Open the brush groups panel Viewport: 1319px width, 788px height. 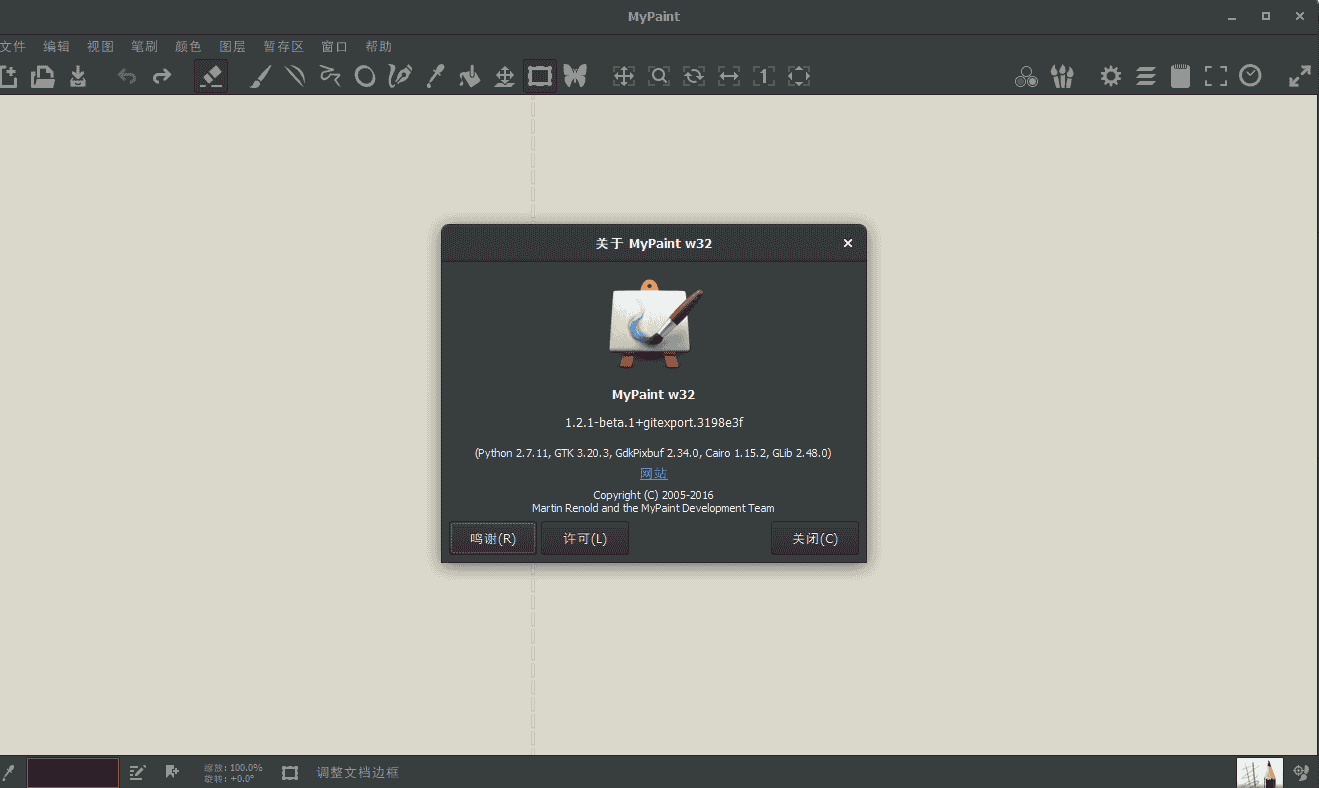(x=1062, y=75)
